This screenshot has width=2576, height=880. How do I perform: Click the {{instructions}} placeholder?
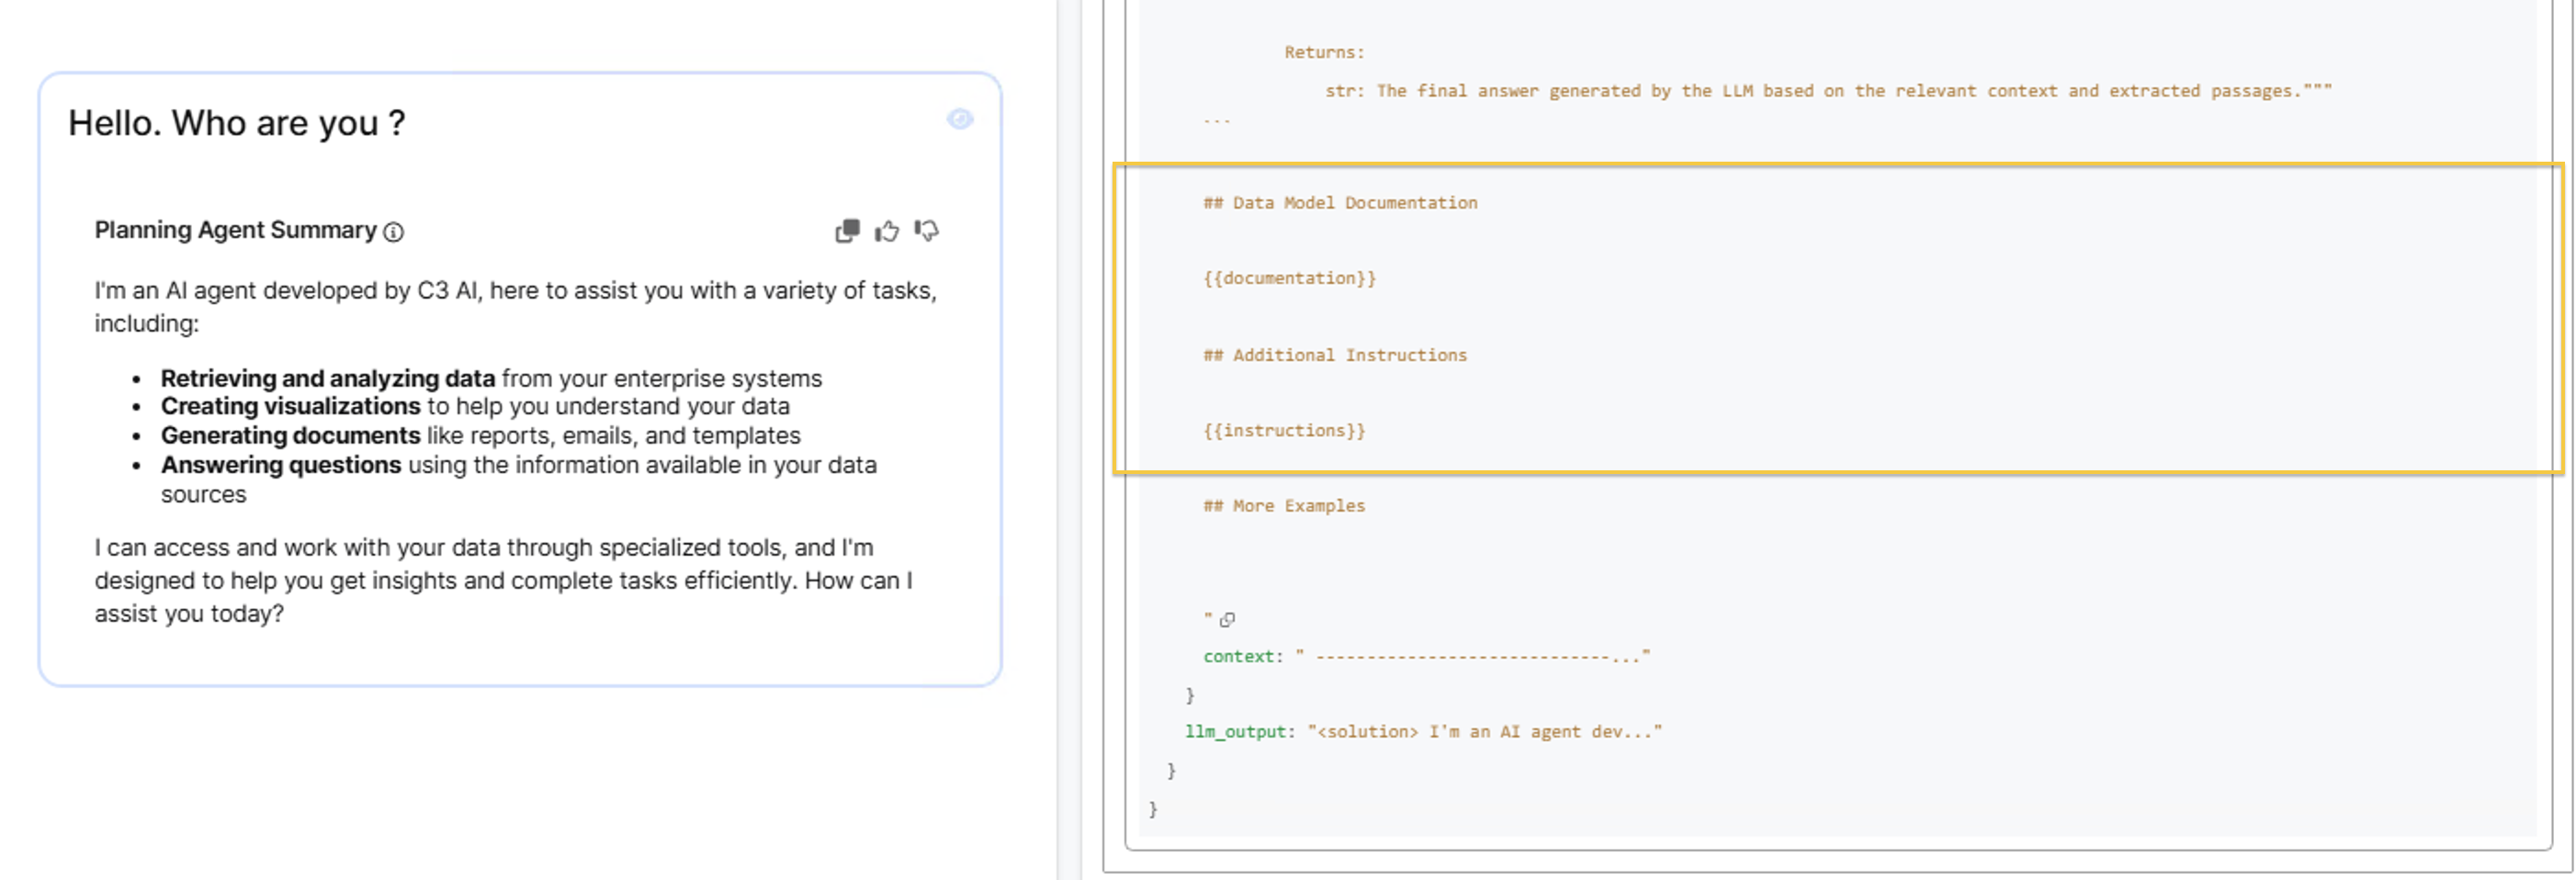pyautogui.click(x=1284, y=430)
